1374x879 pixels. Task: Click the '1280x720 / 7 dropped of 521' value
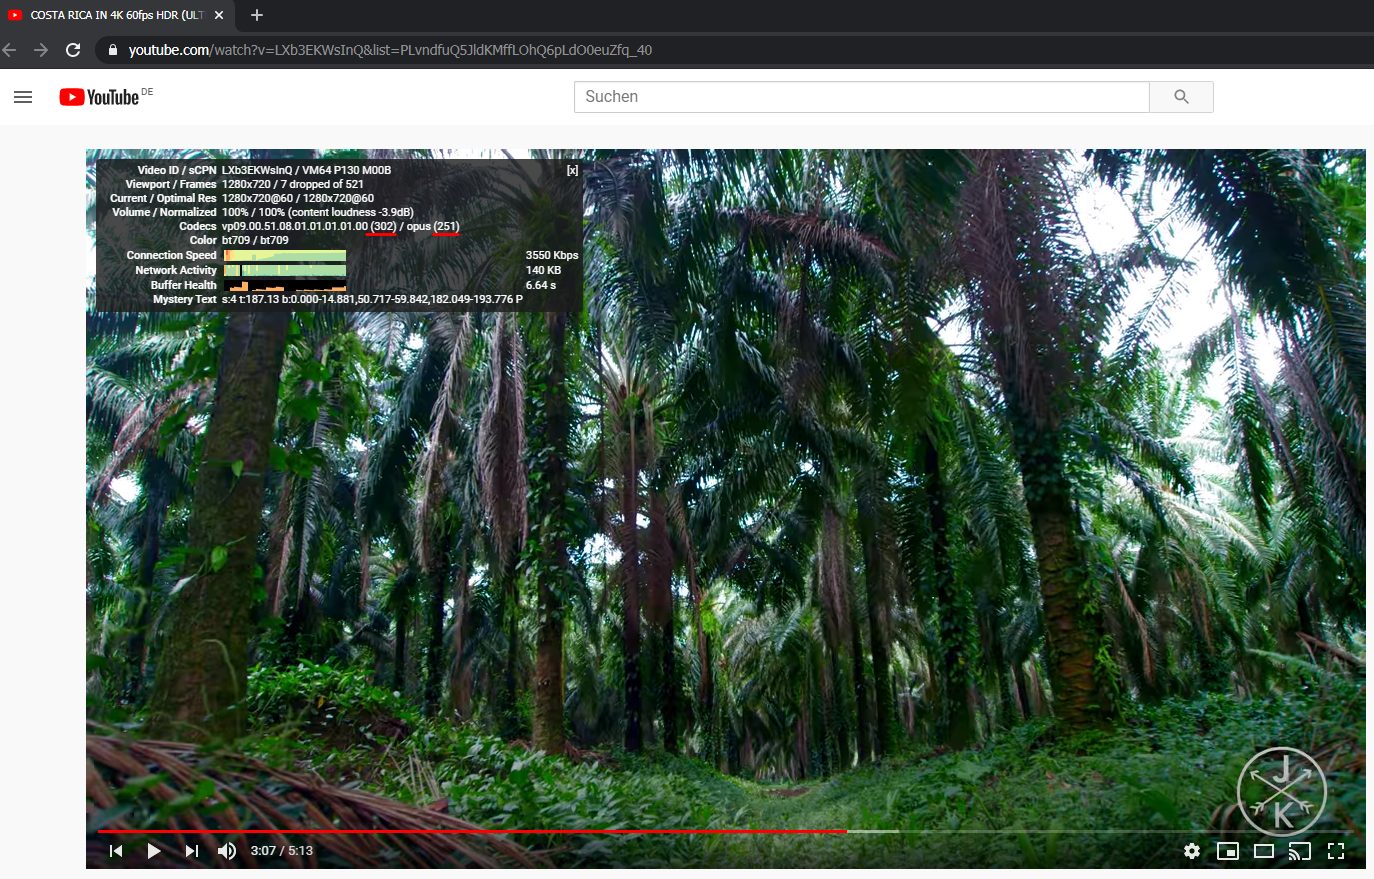coord(293,184)
